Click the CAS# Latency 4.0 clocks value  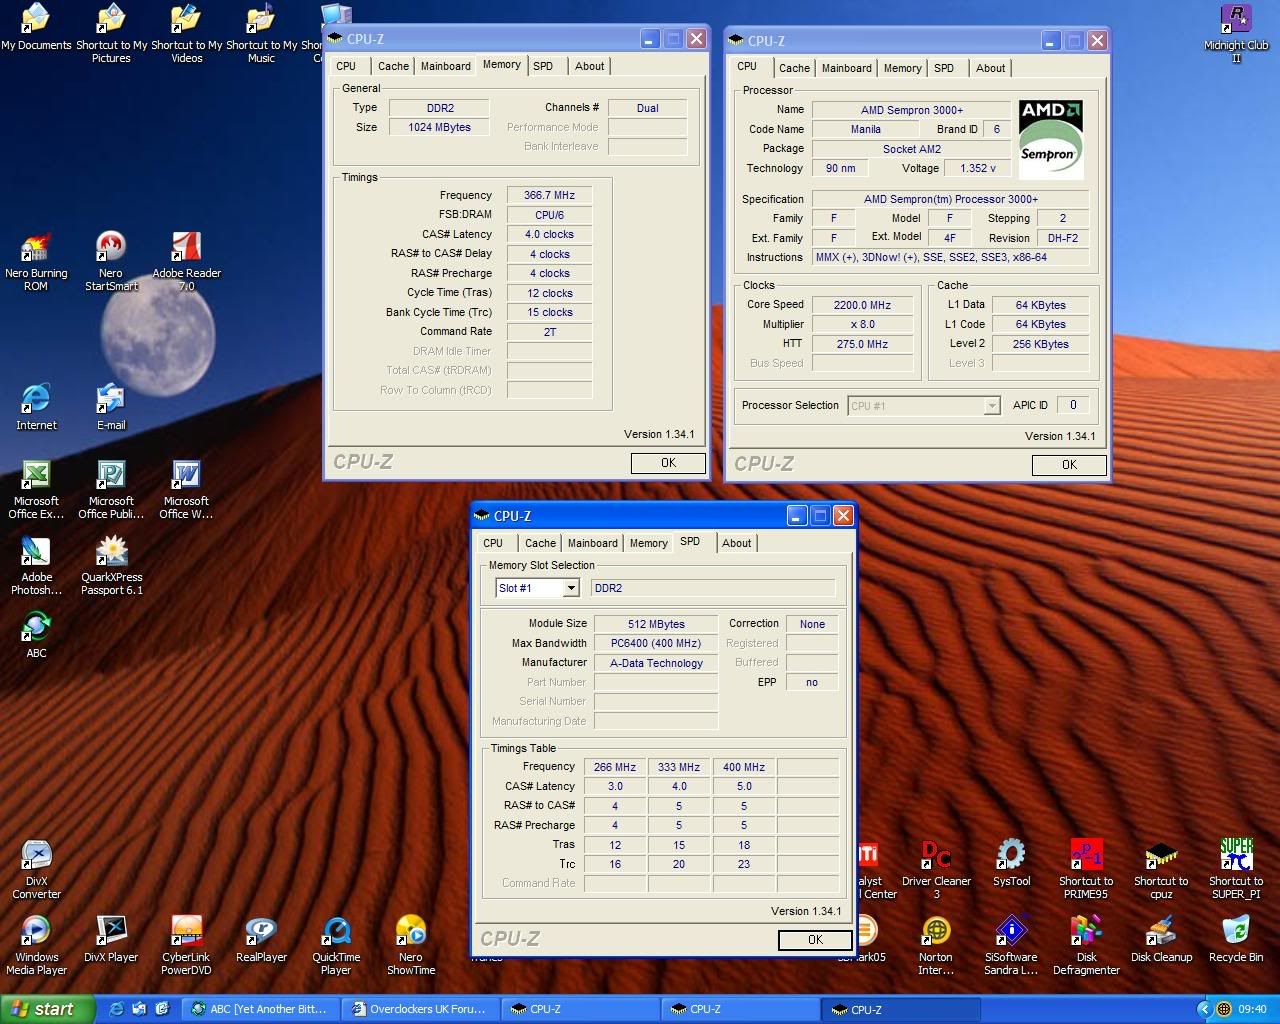pyautogui.click(x=549, y=234)
